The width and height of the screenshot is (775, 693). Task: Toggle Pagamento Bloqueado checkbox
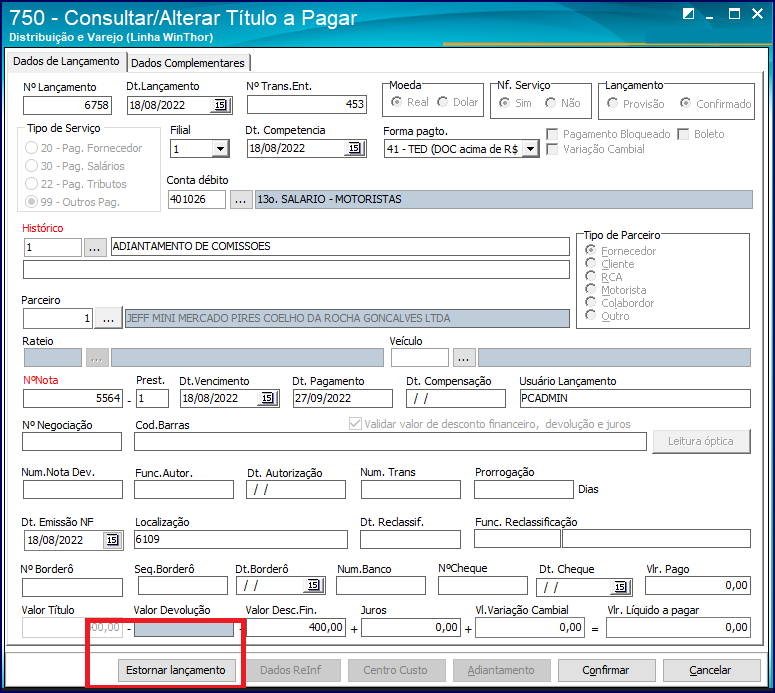point(552,134)
